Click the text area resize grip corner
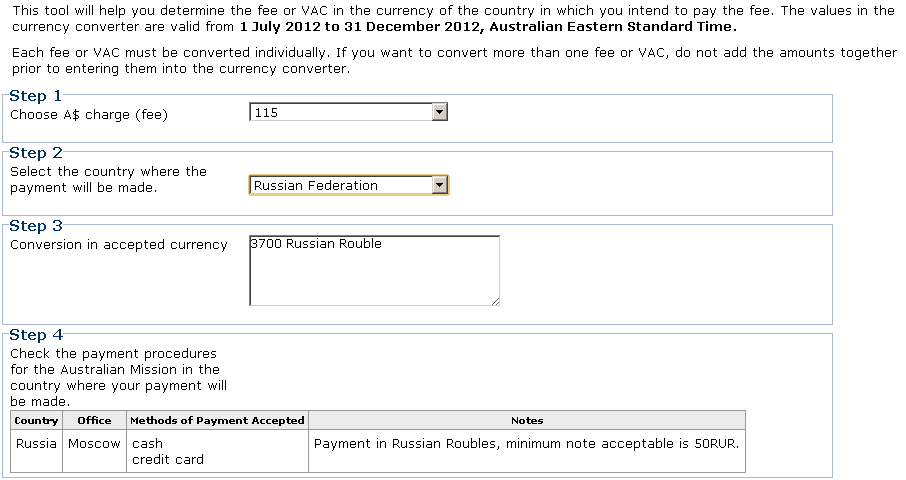This screenshot has height=480, width=906. pyautogui.click(x=495, y=301)
